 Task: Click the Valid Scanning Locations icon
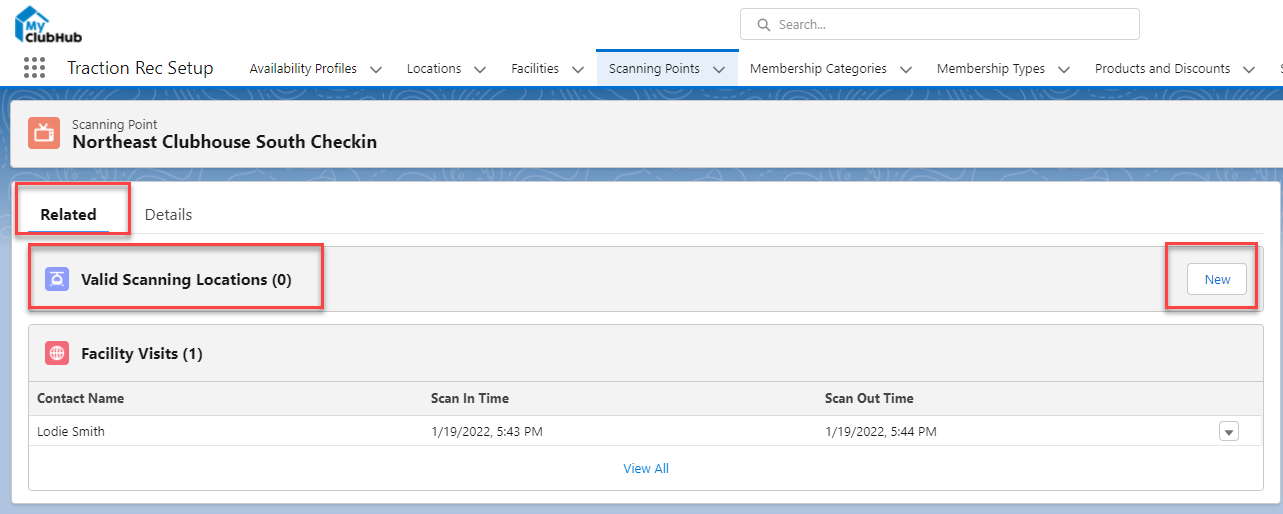click(x=57, y=280)
